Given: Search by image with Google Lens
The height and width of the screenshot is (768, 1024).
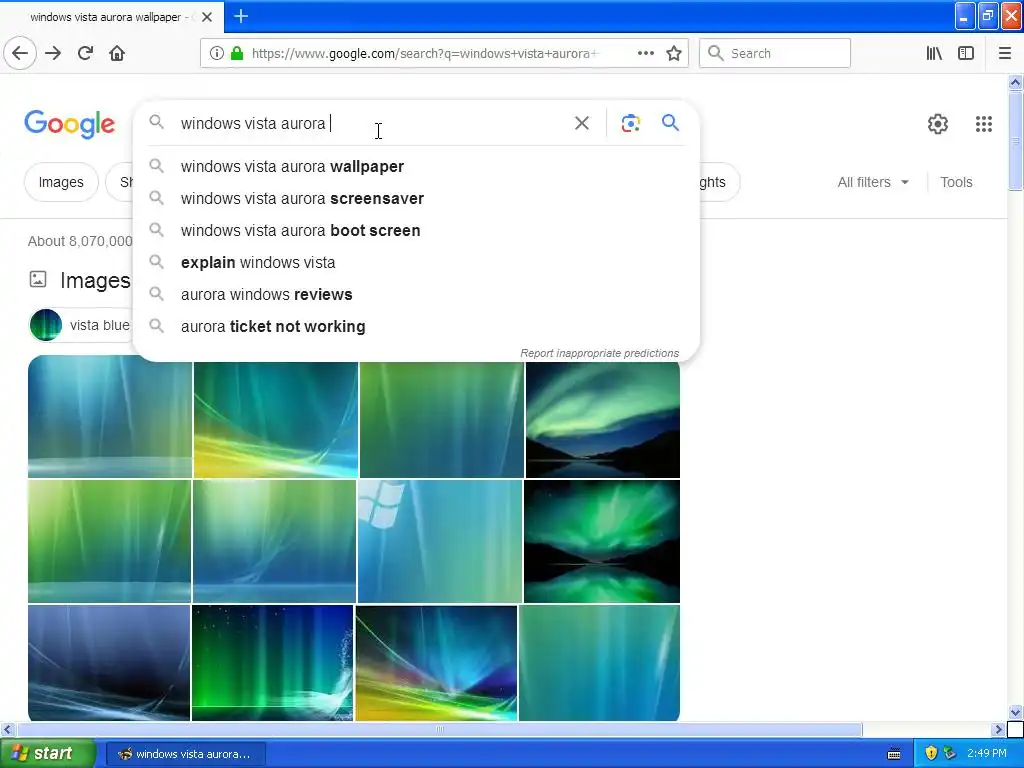Looking at the screenshot, I should 630,123.
